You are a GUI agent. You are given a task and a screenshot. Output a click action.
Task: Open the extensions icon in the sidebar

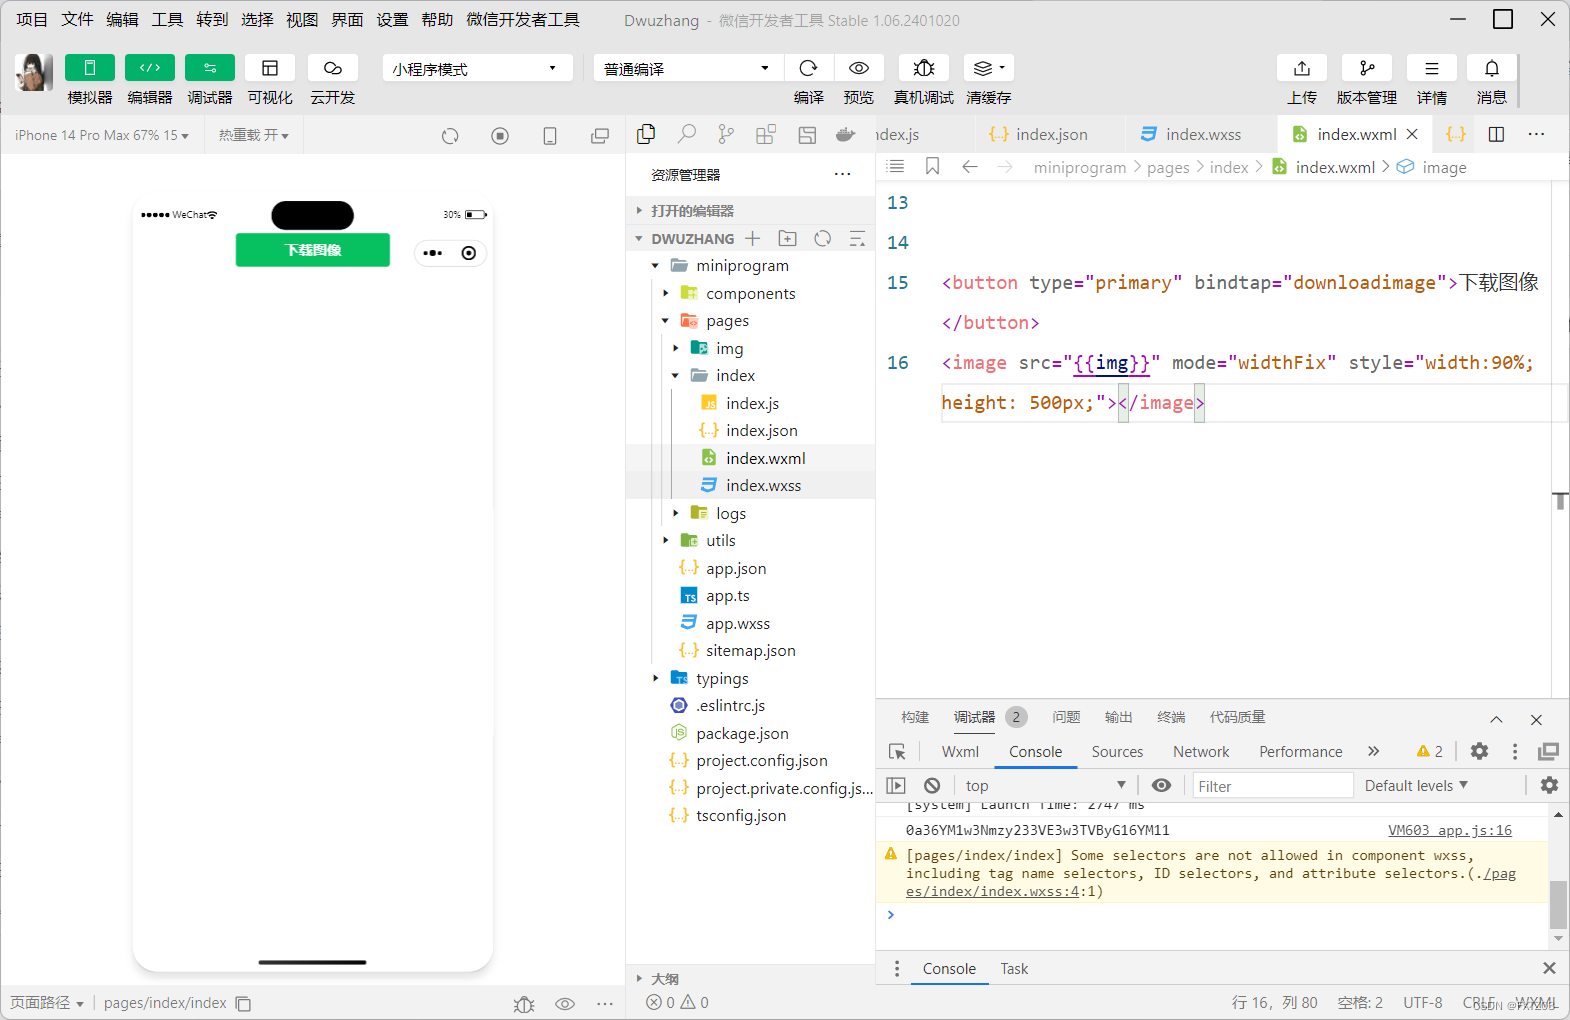(x=766, y=134)
